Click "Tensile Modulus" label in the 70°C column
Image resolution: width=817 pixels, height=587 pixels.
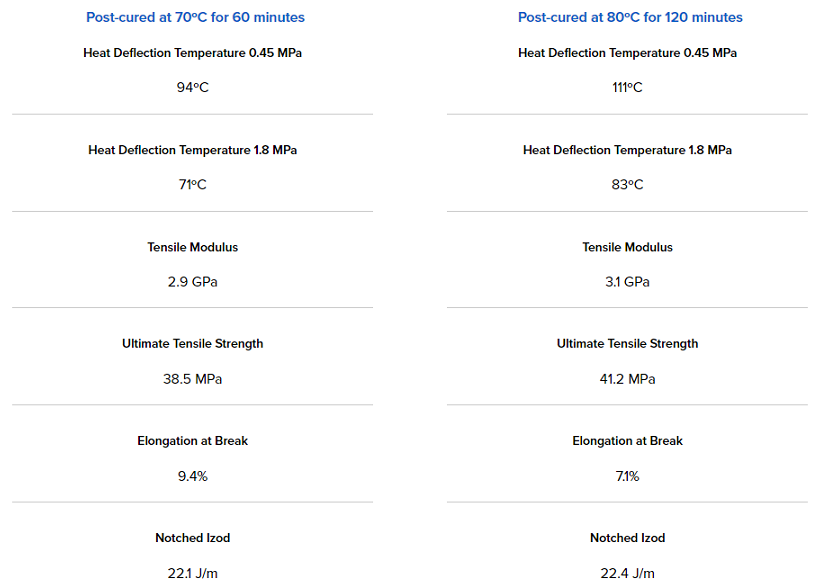click(193, 247)
